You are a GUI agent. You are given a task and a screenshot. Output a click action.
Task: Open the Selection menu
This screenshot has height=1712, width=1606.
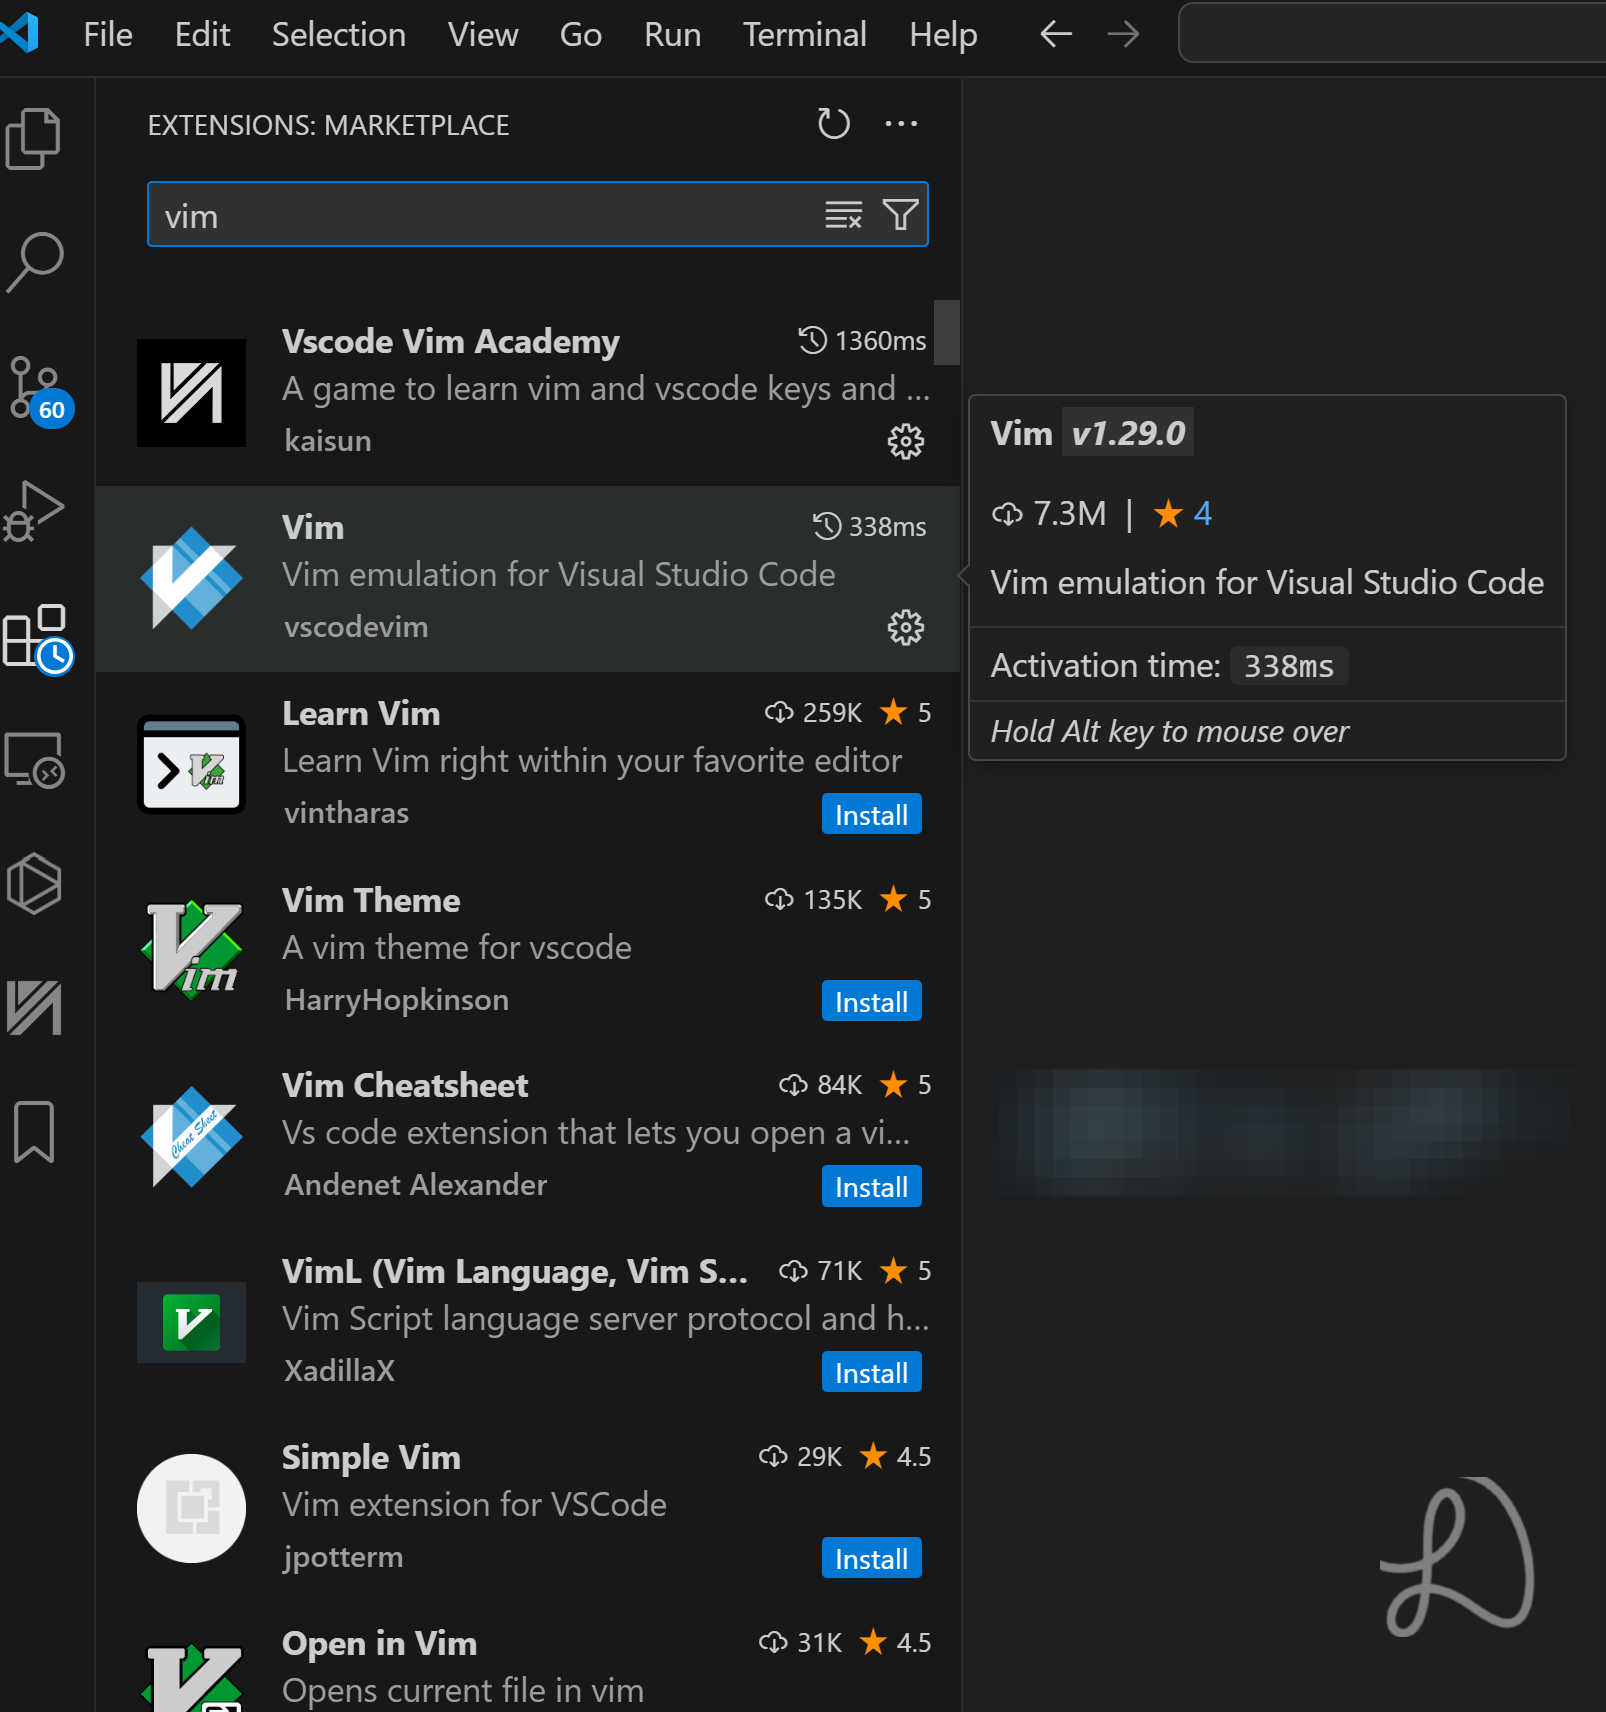click(x=339, y=35)
